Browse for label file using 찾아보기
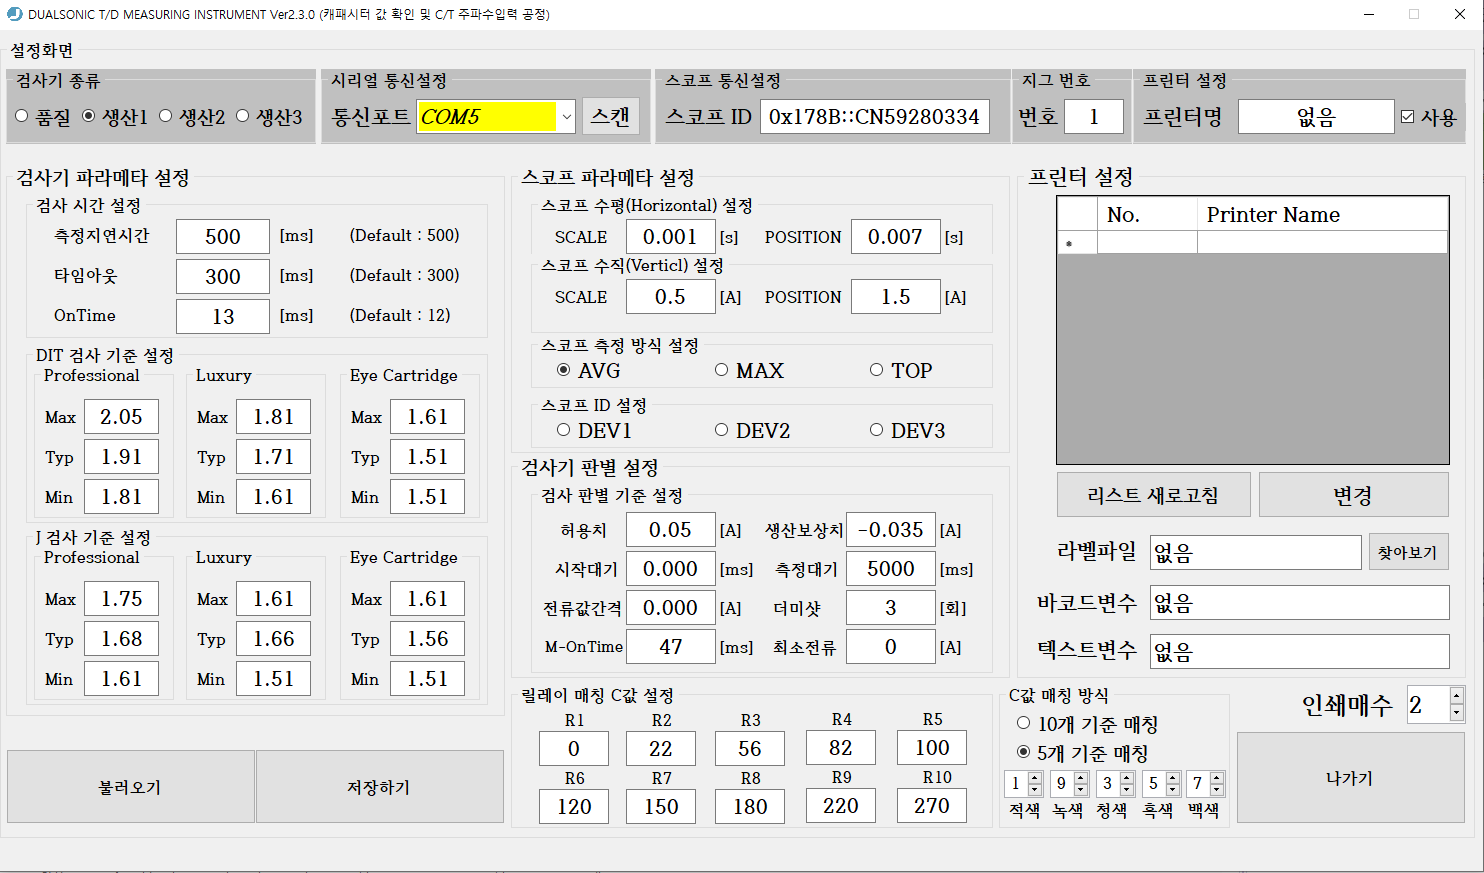The height and width of the screenshot is (873, 1484). (x=1408, y=552)
